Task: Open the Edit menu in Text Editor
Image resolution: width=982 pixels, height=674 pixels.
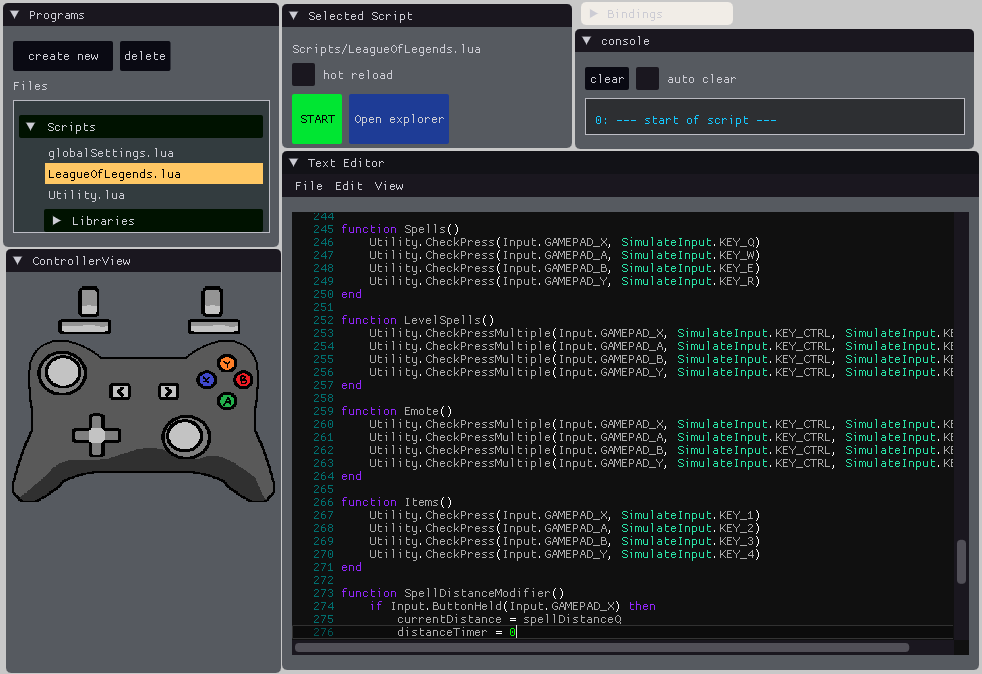Action: coord(349,186)
